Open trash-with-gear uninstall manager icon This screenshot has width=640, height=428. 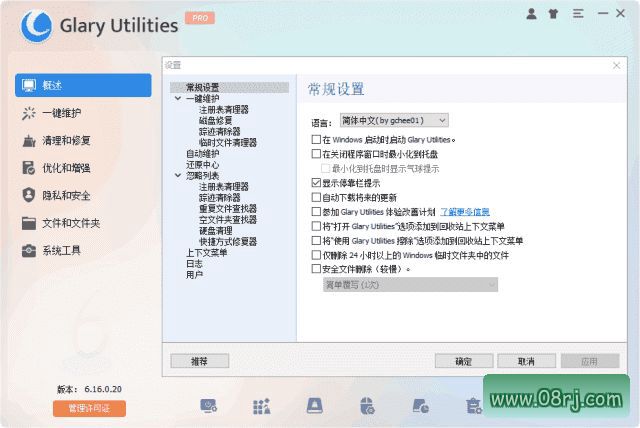coord(473,406)
